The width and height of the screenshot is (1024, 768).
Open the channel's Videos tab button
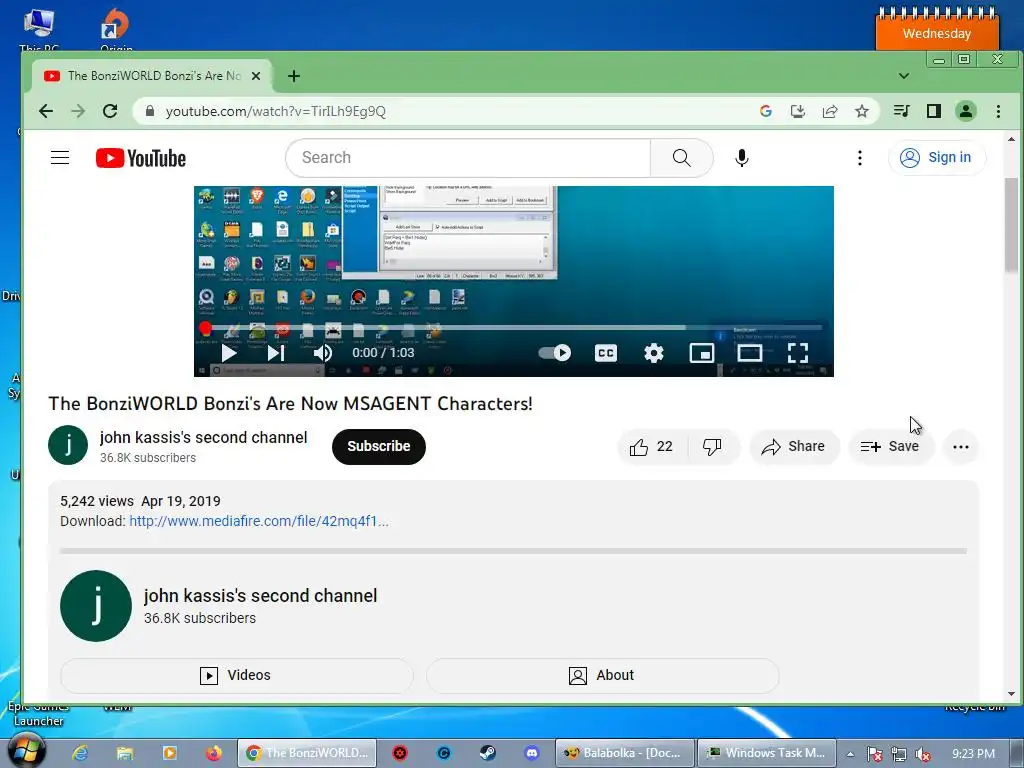coord(236,675)
